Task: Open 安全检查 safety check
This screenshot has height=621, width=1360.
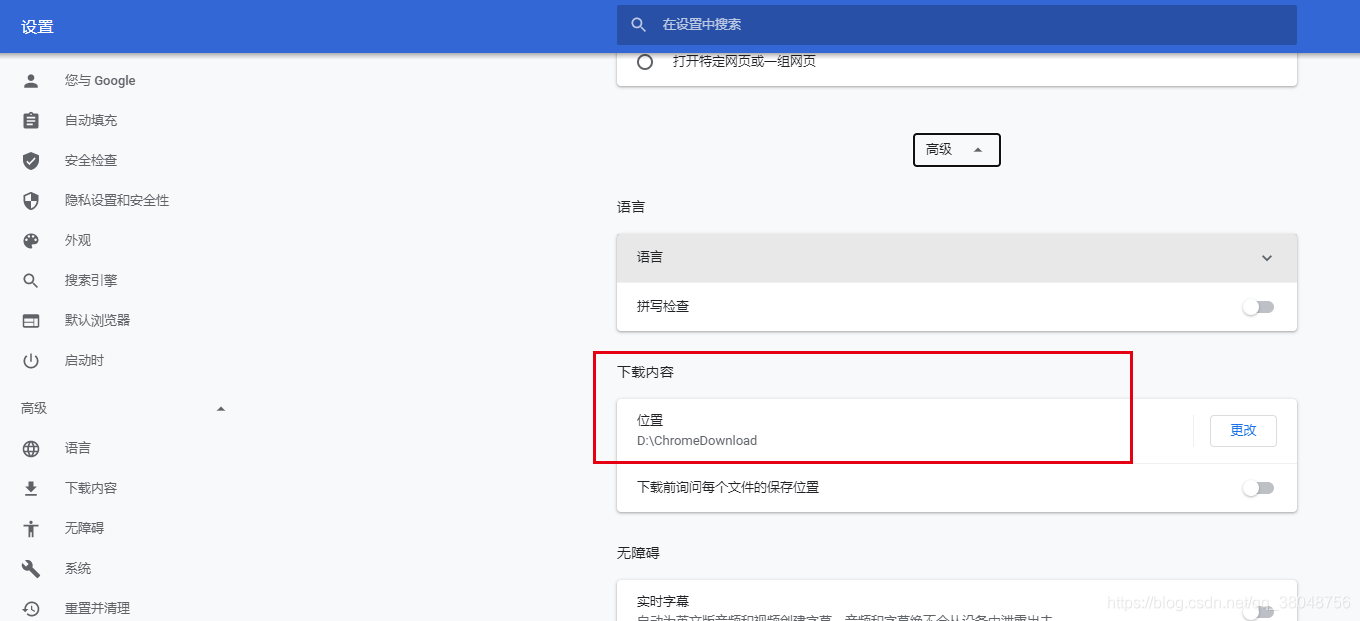Action: [x=86, y=160]
